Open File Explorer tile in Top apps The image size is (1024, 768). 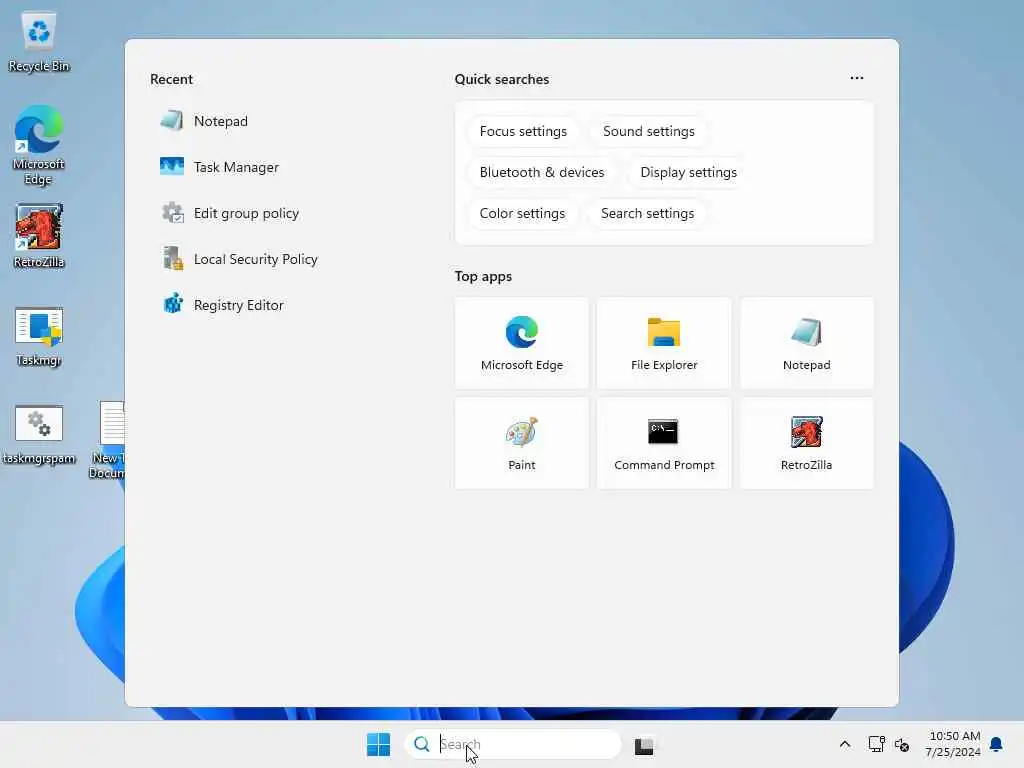coord(664,343)
